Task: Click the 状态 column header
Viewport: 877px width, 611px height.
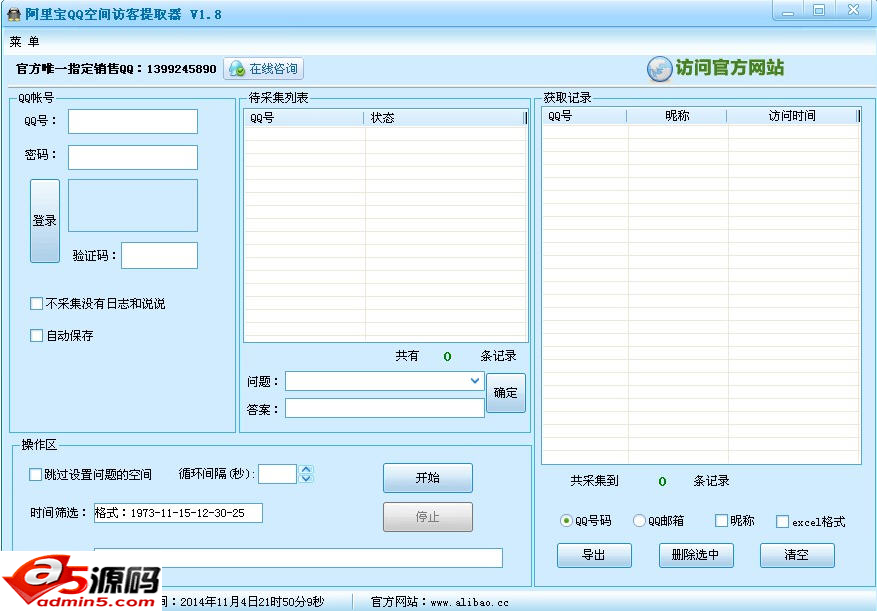Action: click(445, 118)
